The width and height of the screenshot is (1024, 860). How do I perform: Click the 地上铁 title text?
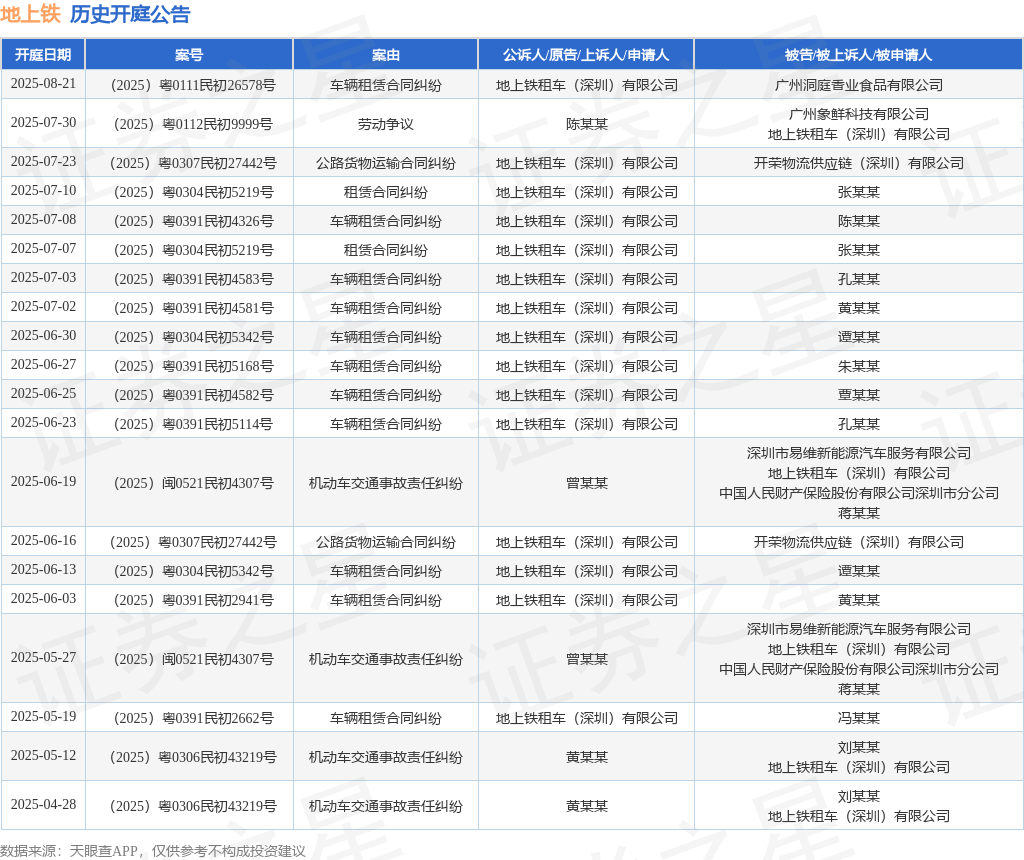pyautogui.click(x=30, y=14)
